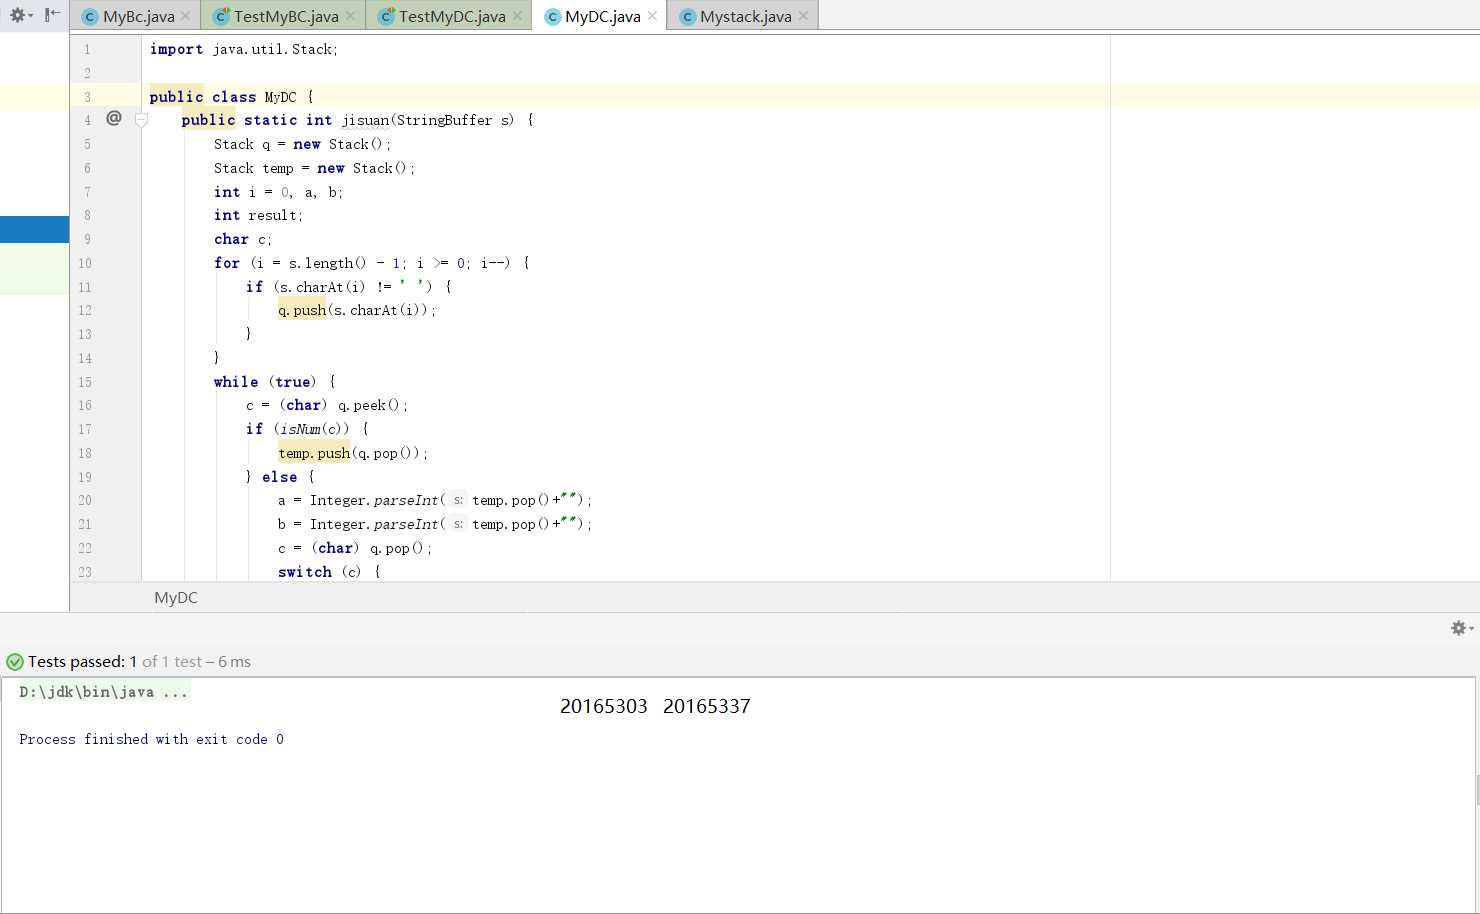Click the 'D:\jdk\bin\java ...' command line
The image size is (1480, 914).
click(103, 692)
